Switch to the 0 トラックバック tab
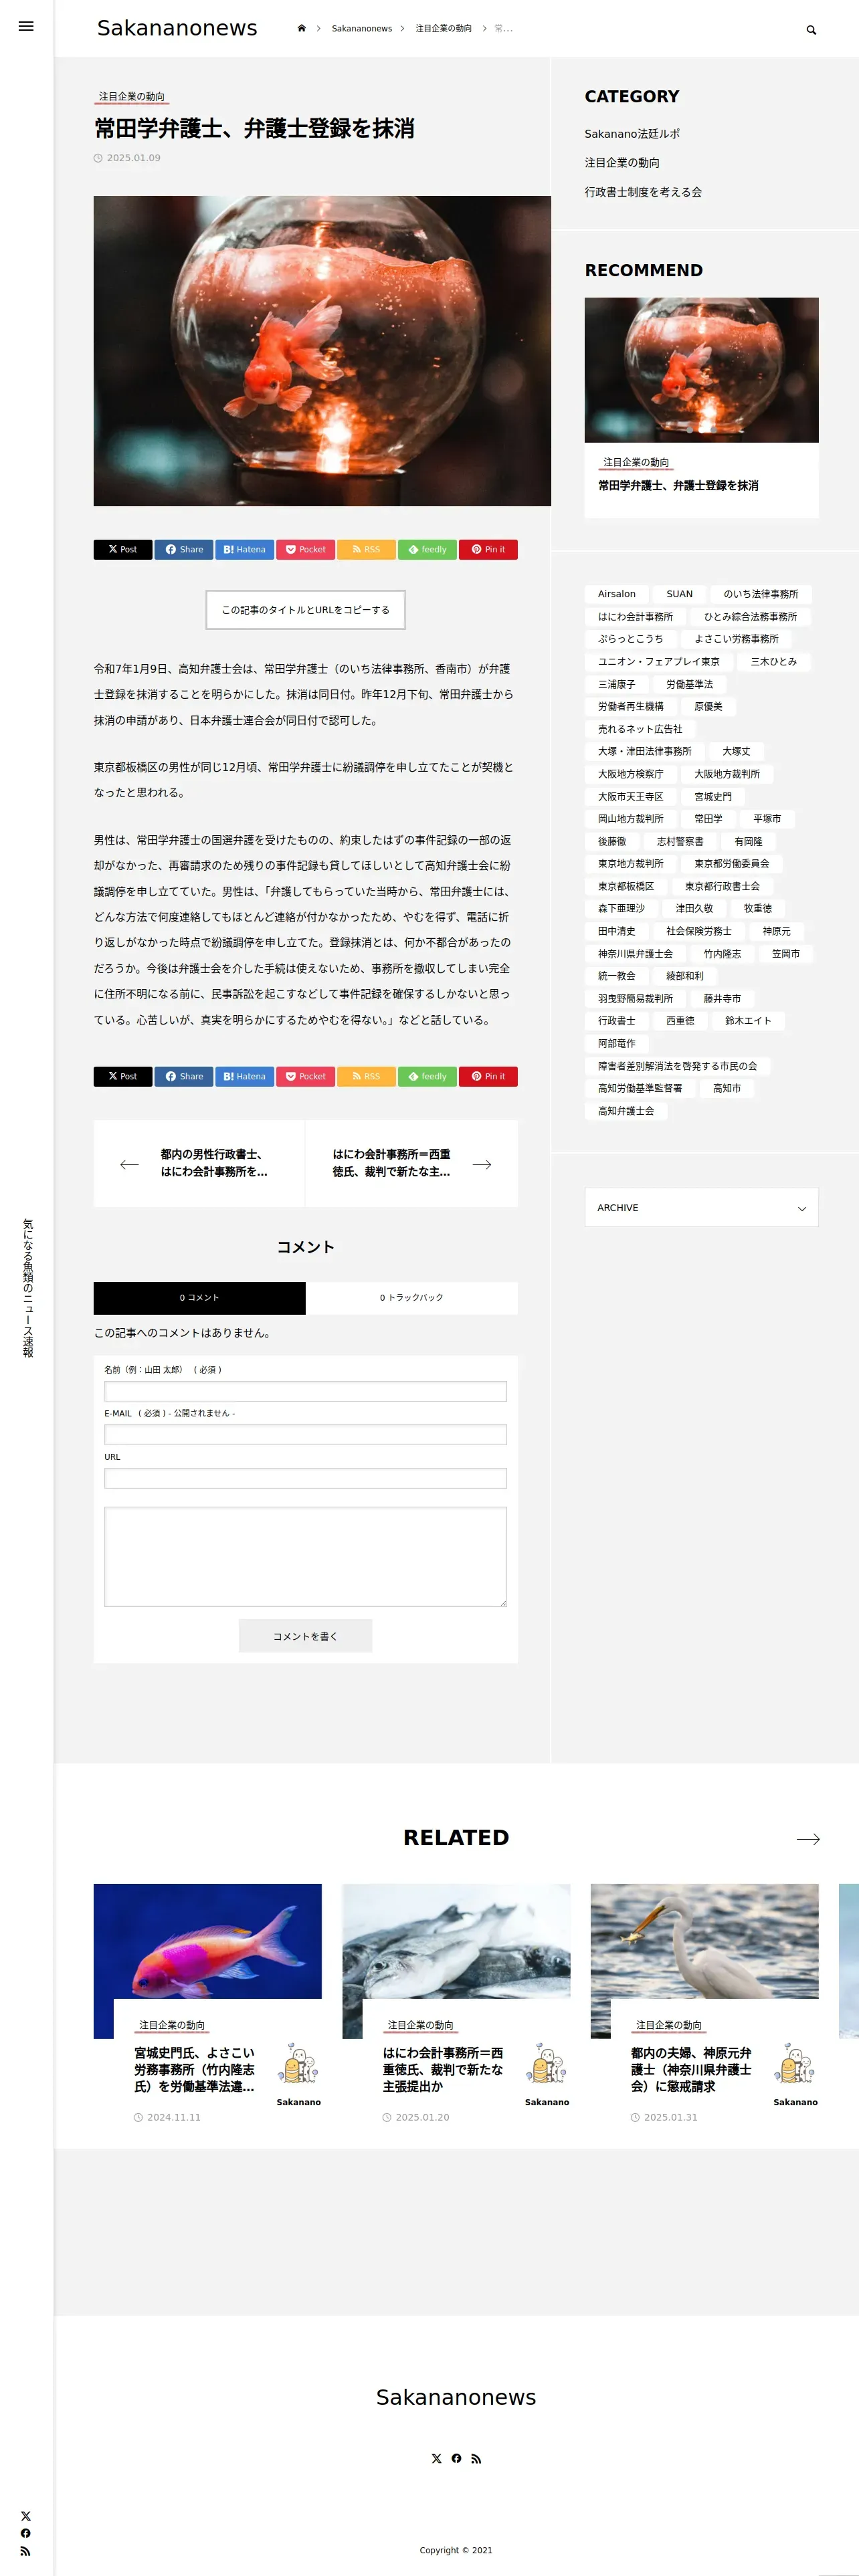The image size is (859, 2576). click(x=412, y=1297)
